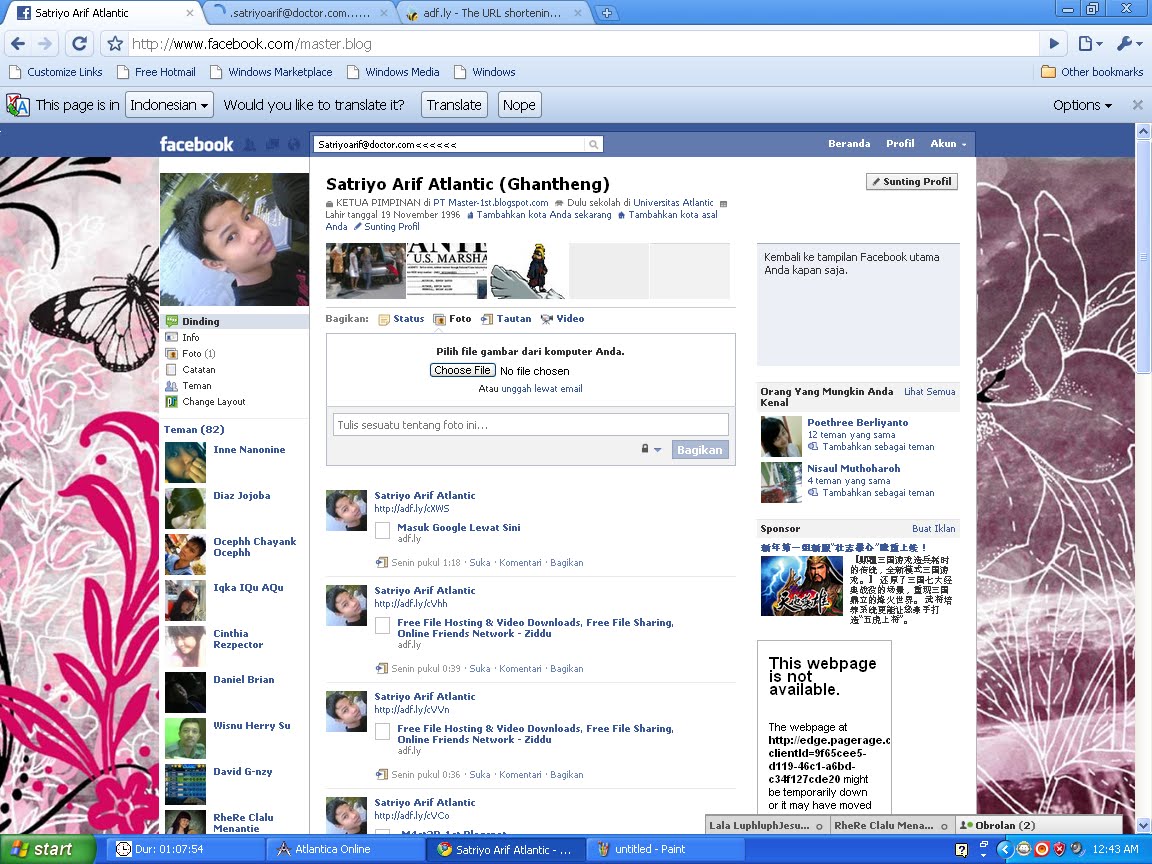This screenshot has height=864, width=1152.
Task: Open Info in the profile sidebar
Action: click(190, 337)
